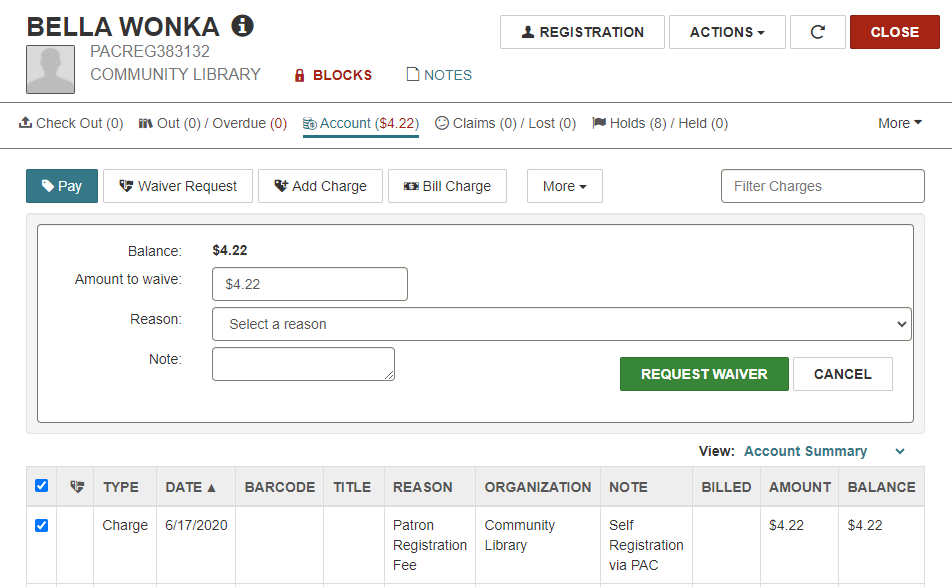
Task: Click the Pay button with tag icon
Action: tap(62, 186)
